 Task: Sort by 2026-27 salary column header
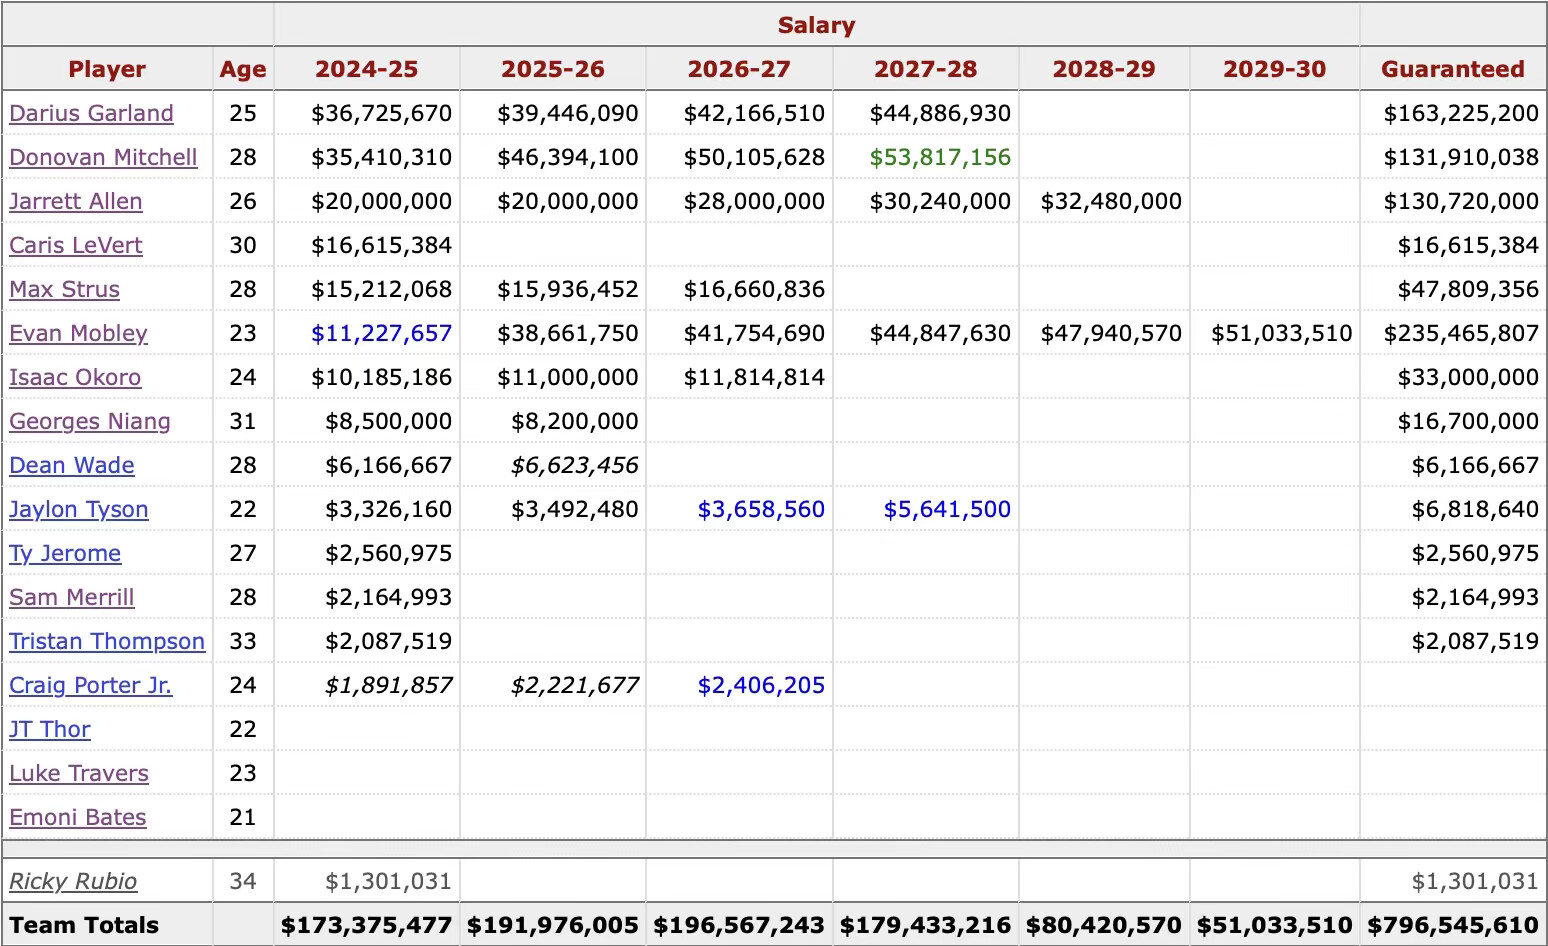pos(739,69)
